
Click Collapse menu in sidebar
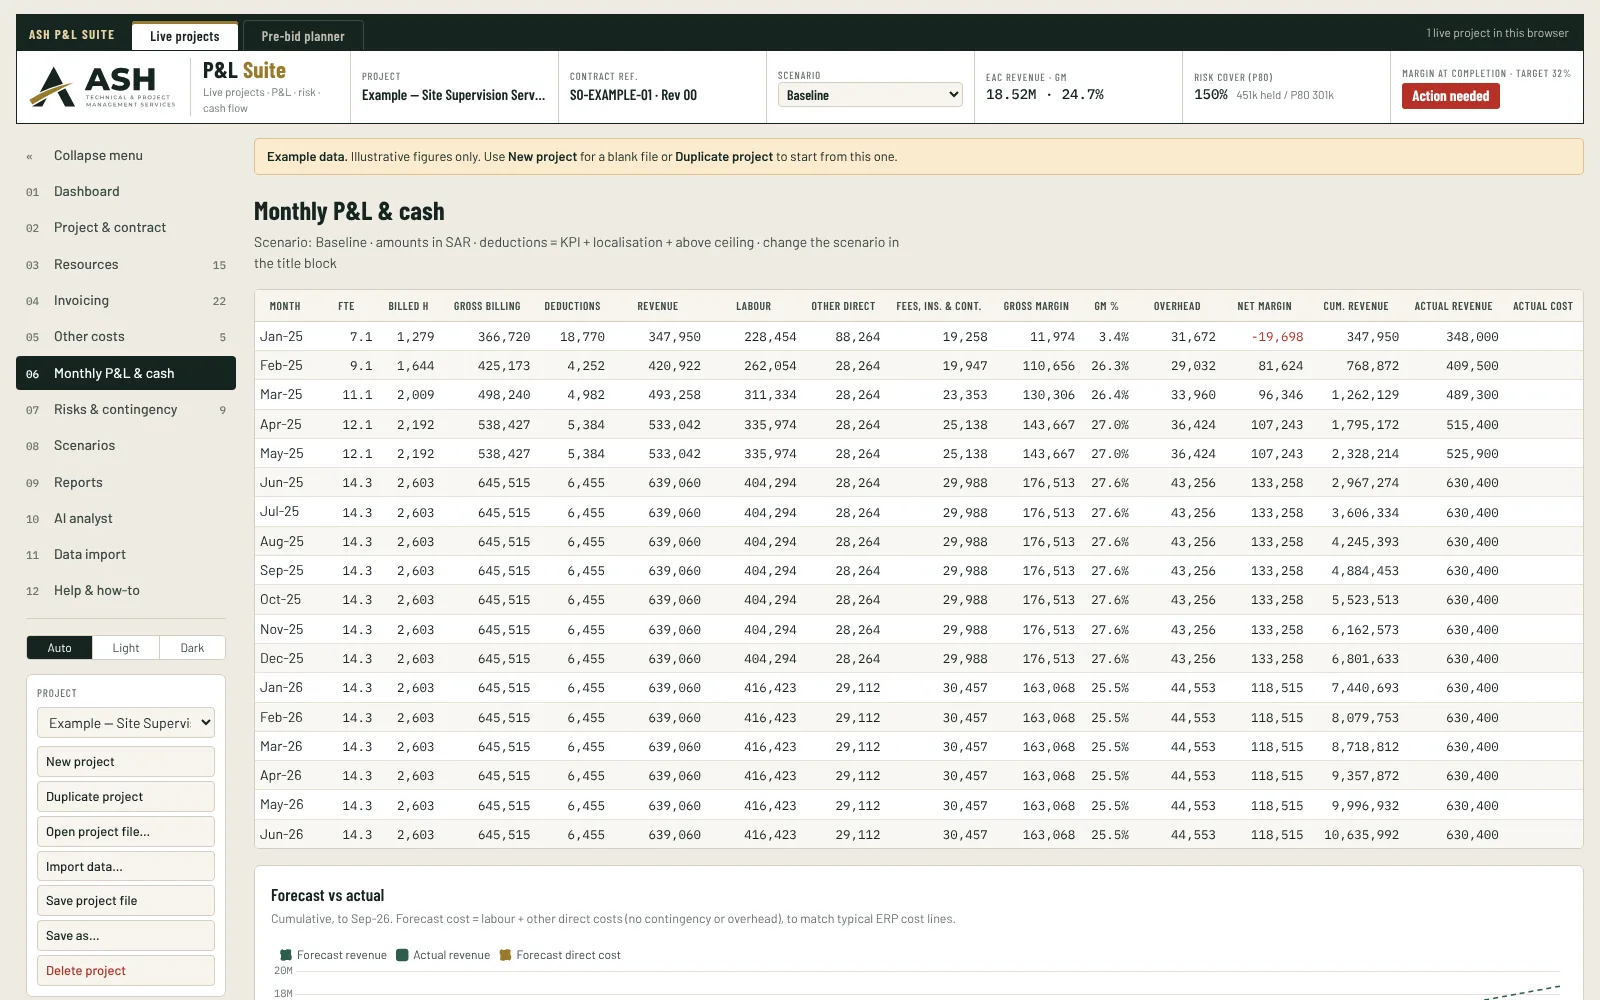(126, 156)
